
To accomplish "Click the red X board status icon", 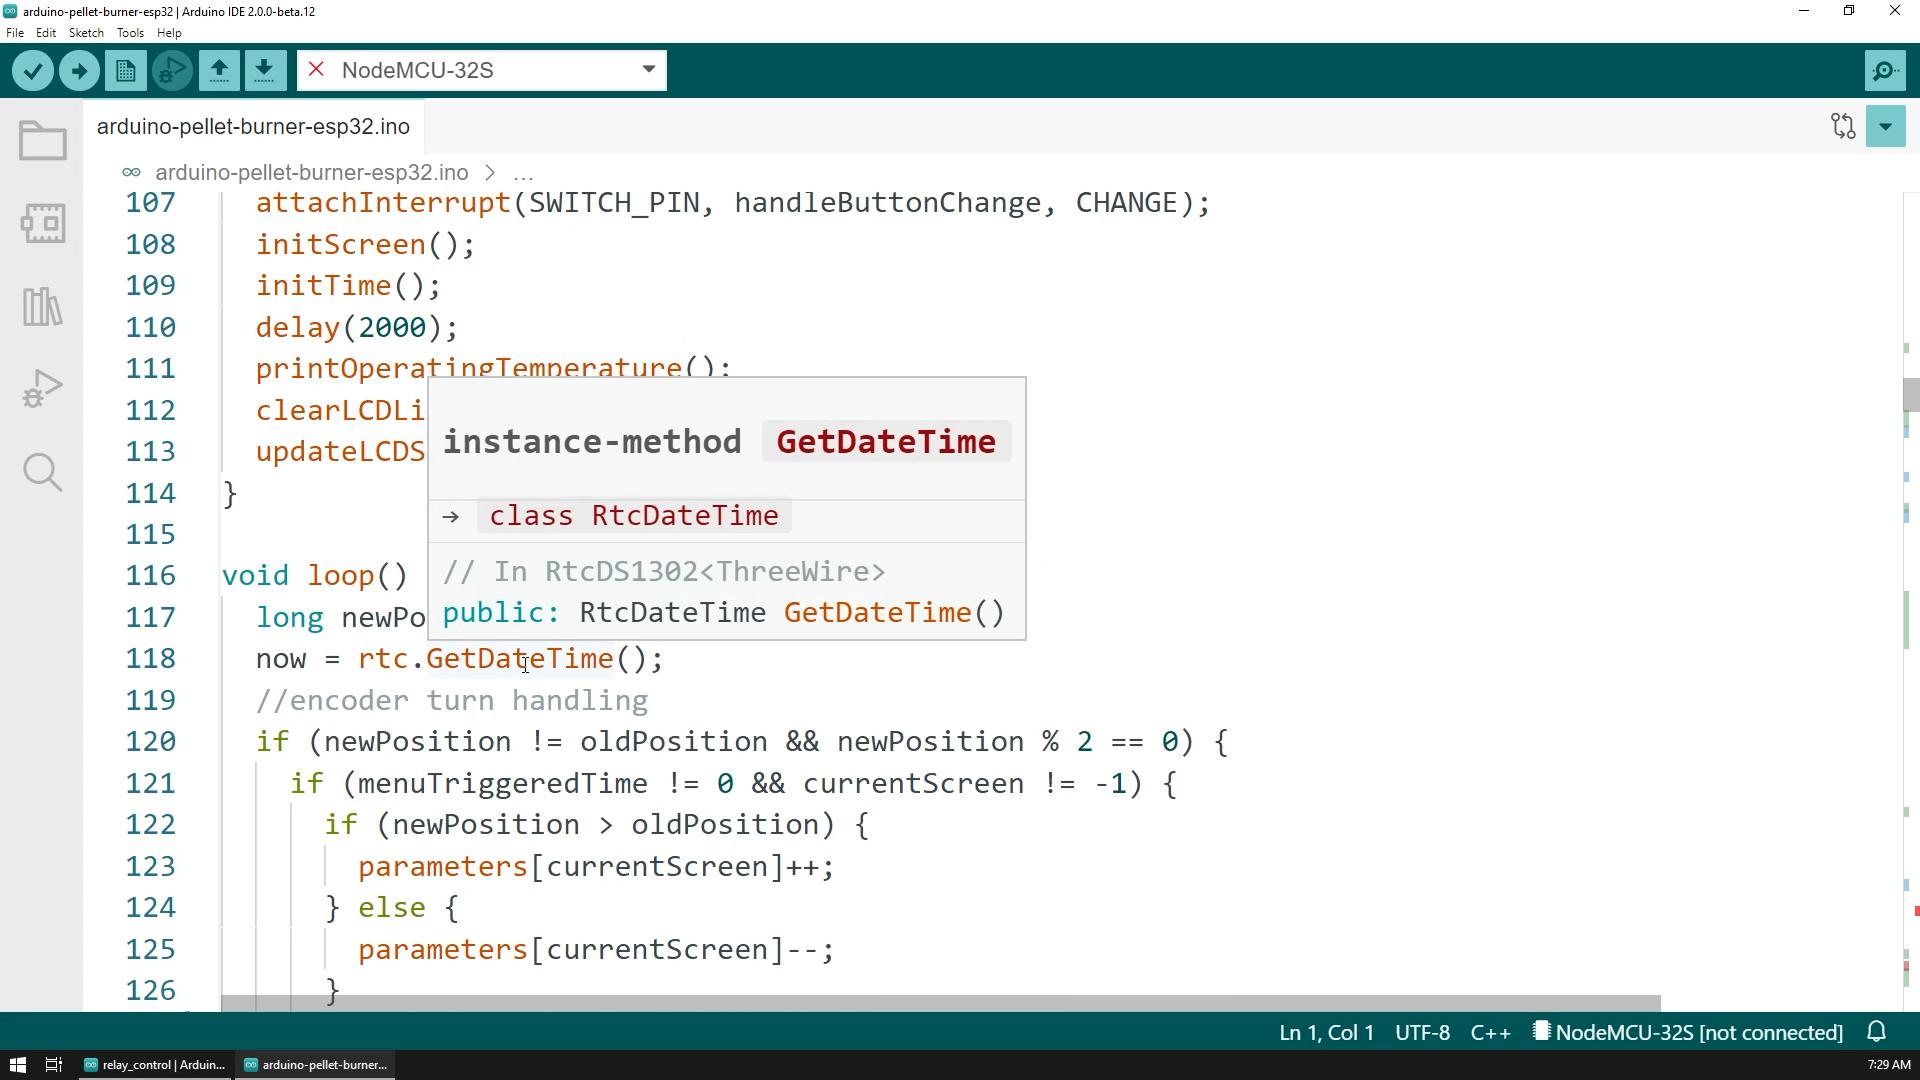I will [x=316, y=70].
